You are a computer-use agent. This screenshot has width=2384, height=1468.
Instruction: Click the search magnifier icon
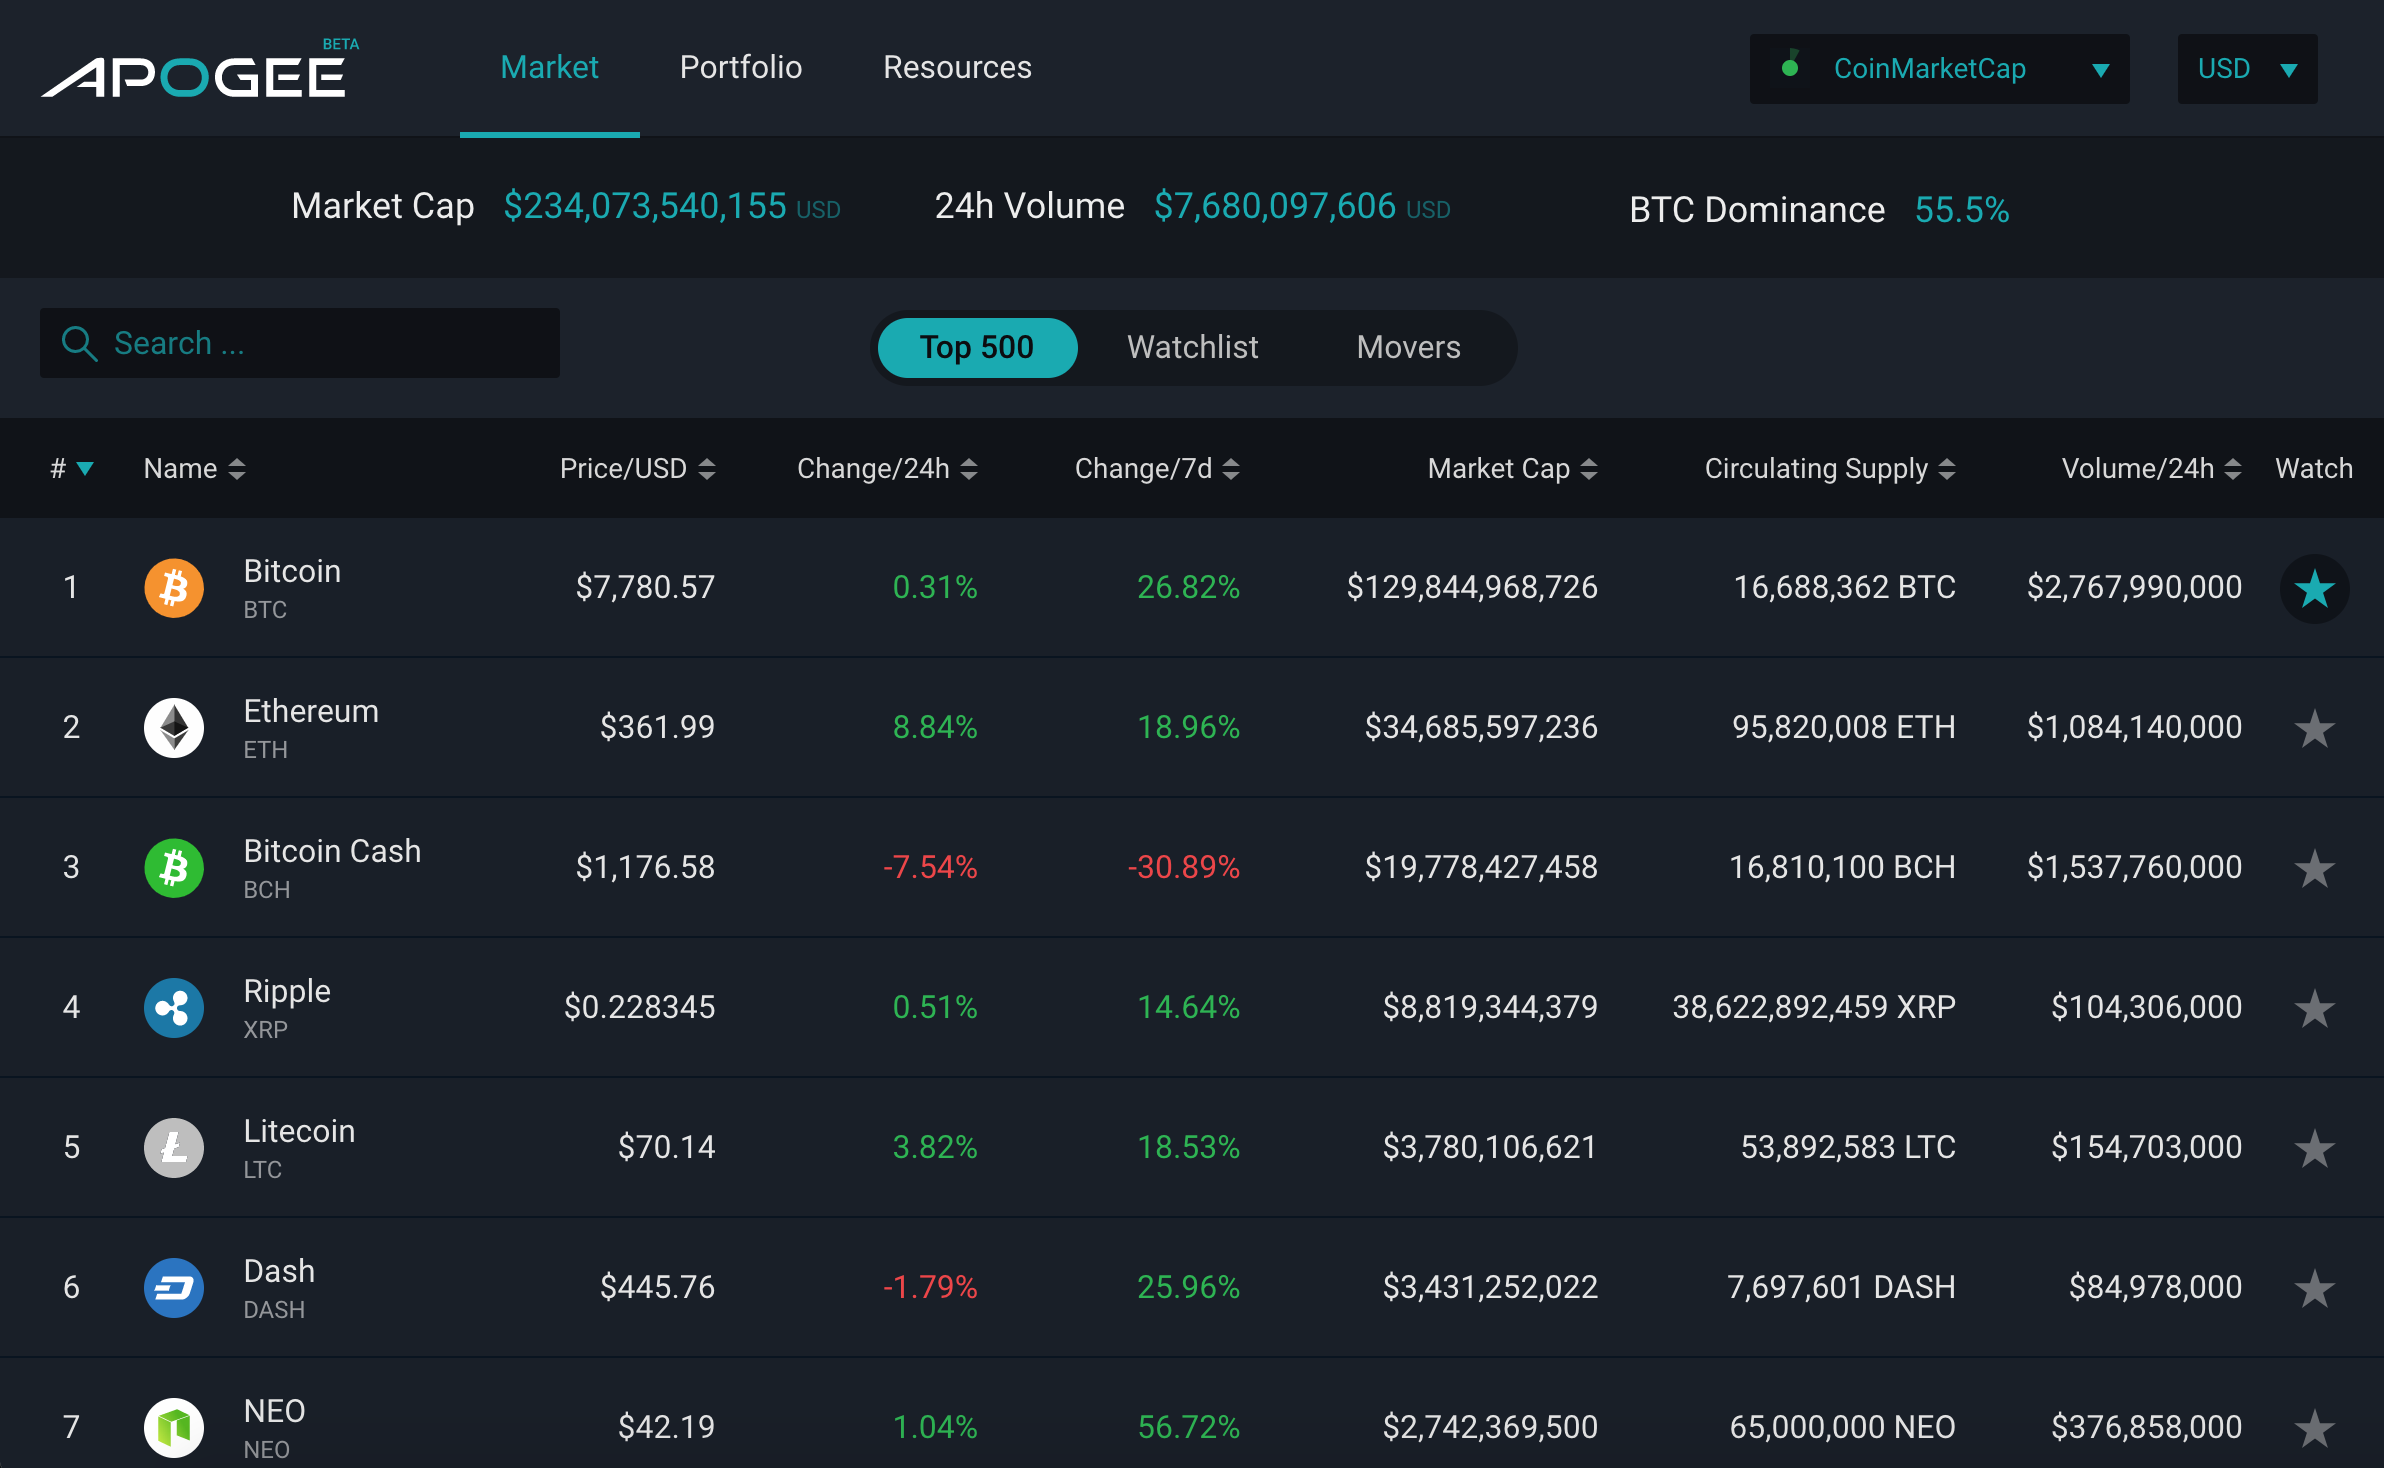[x=79, y=343]
